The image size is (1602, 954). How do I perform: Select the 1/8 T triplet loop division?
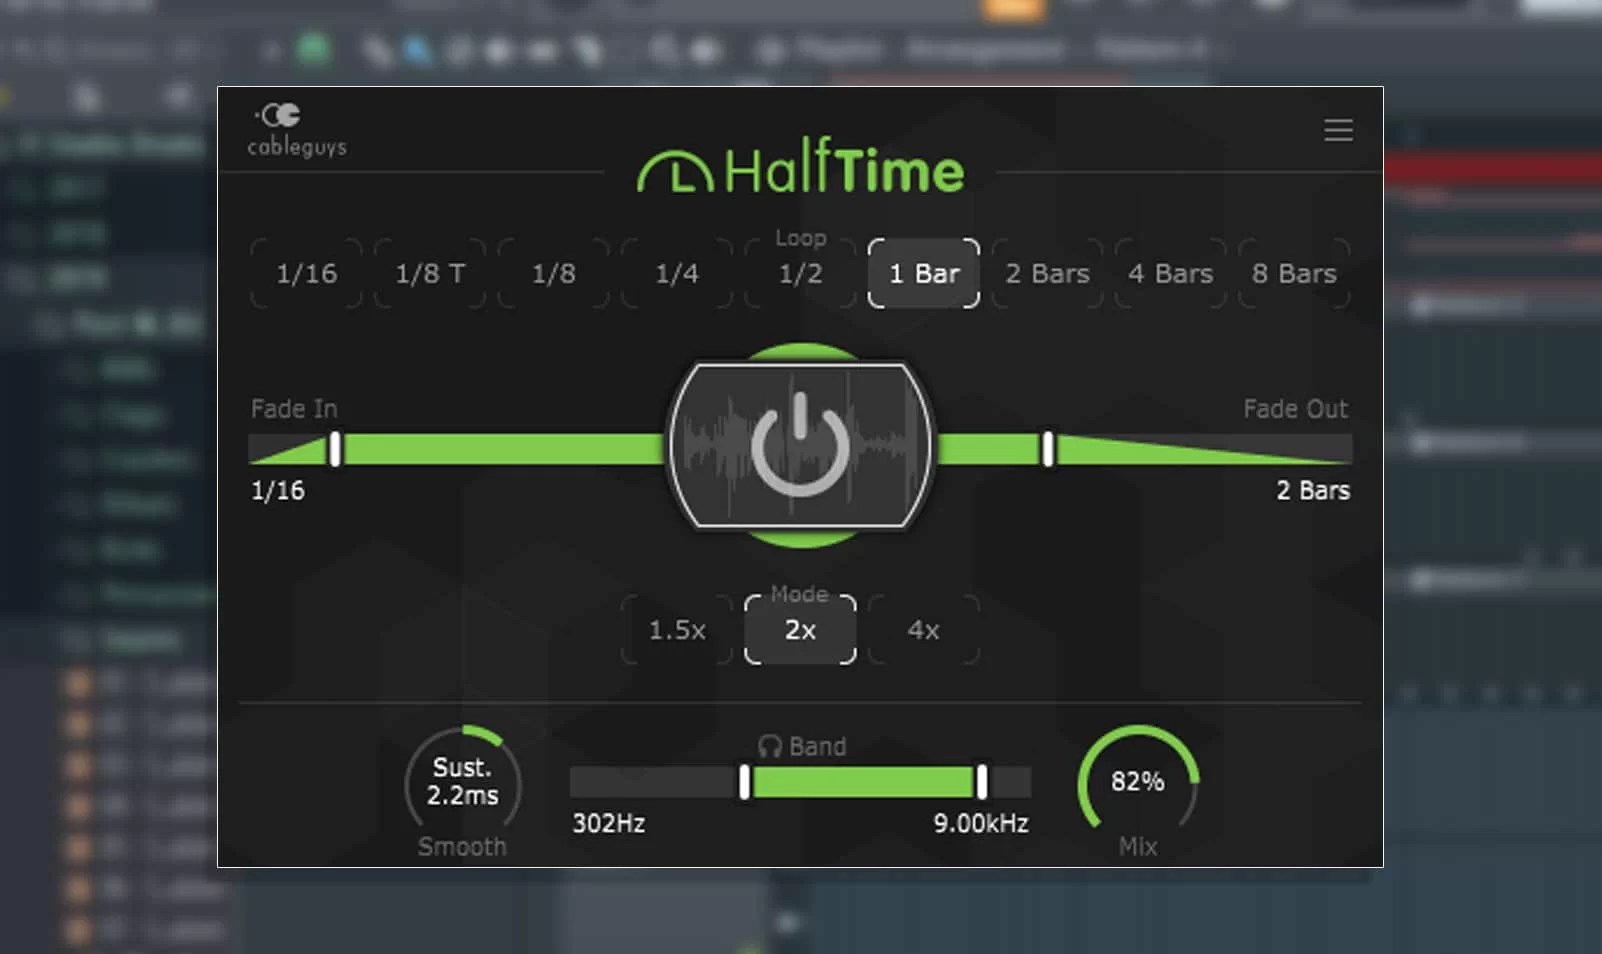pyautogui.click(x=429, y=273)
